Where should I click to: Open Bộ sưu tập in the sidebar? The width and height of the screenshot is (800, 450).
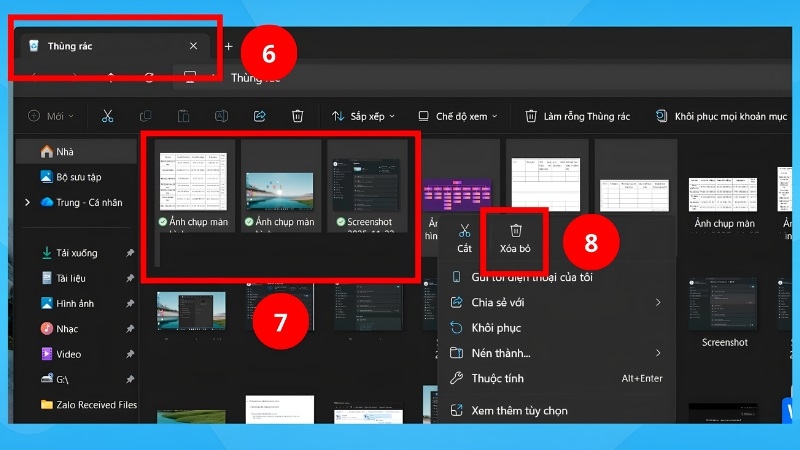[77, 177]
